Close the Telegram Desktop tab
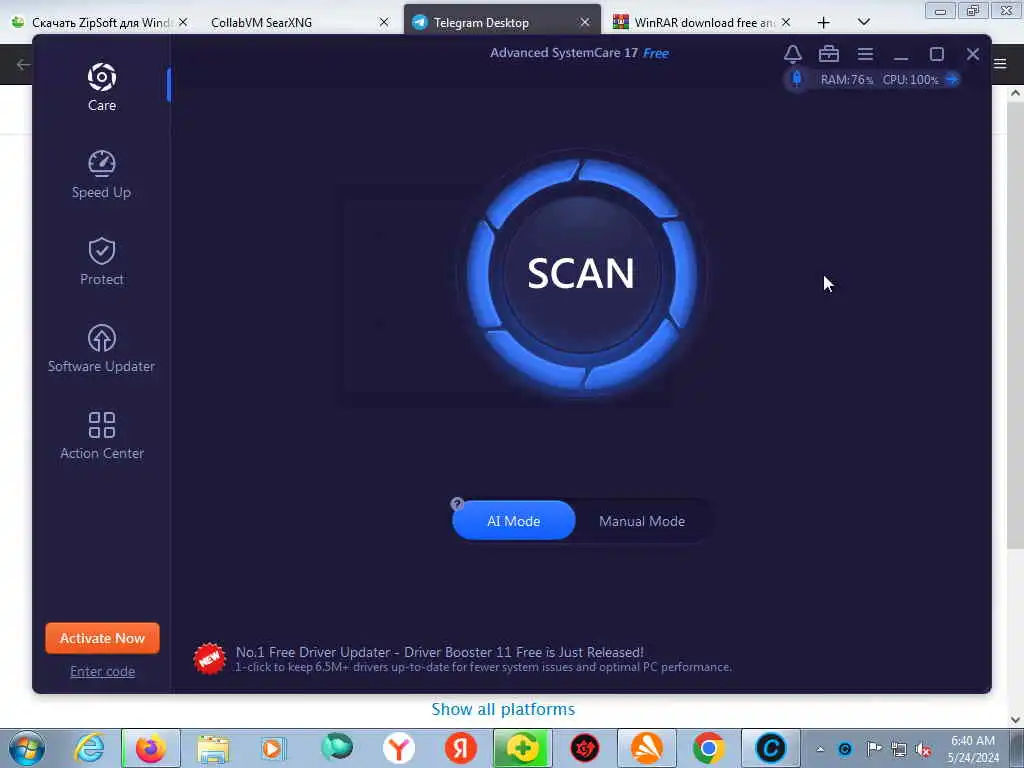The image size is (1024, 768). 584,22
